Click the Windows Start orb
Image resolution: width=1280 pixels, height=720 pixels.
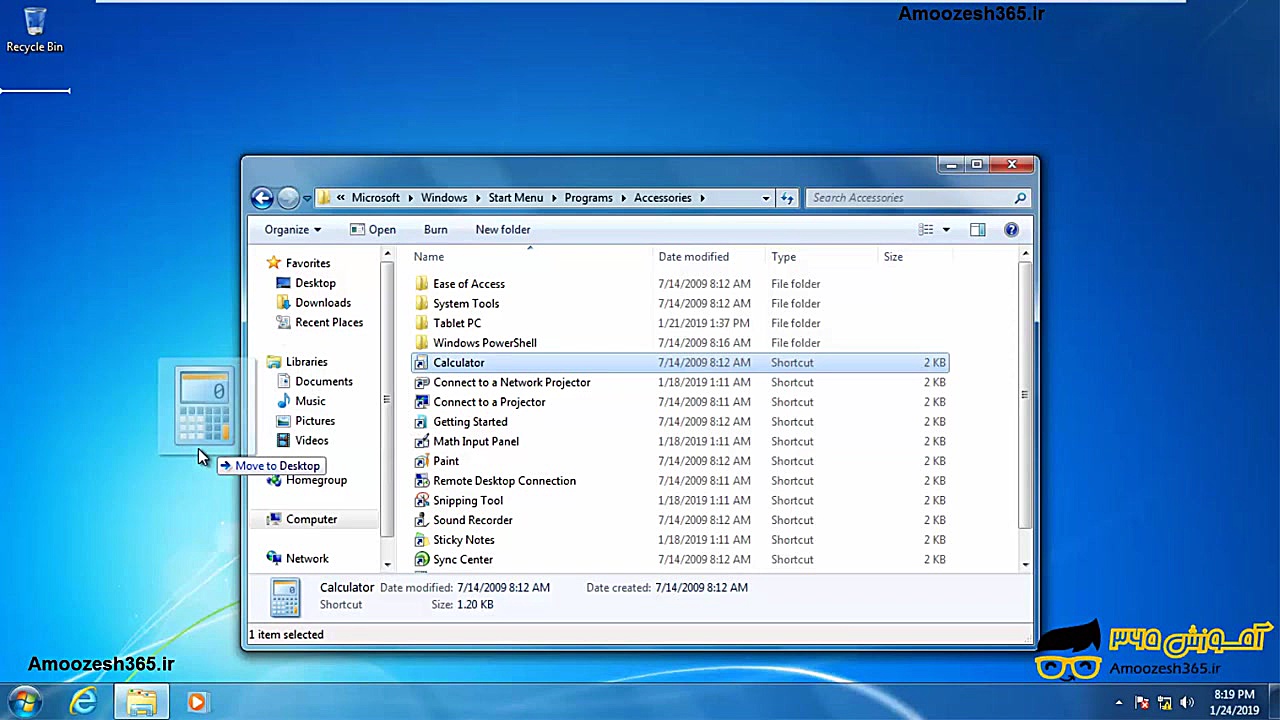coord(24,701)
